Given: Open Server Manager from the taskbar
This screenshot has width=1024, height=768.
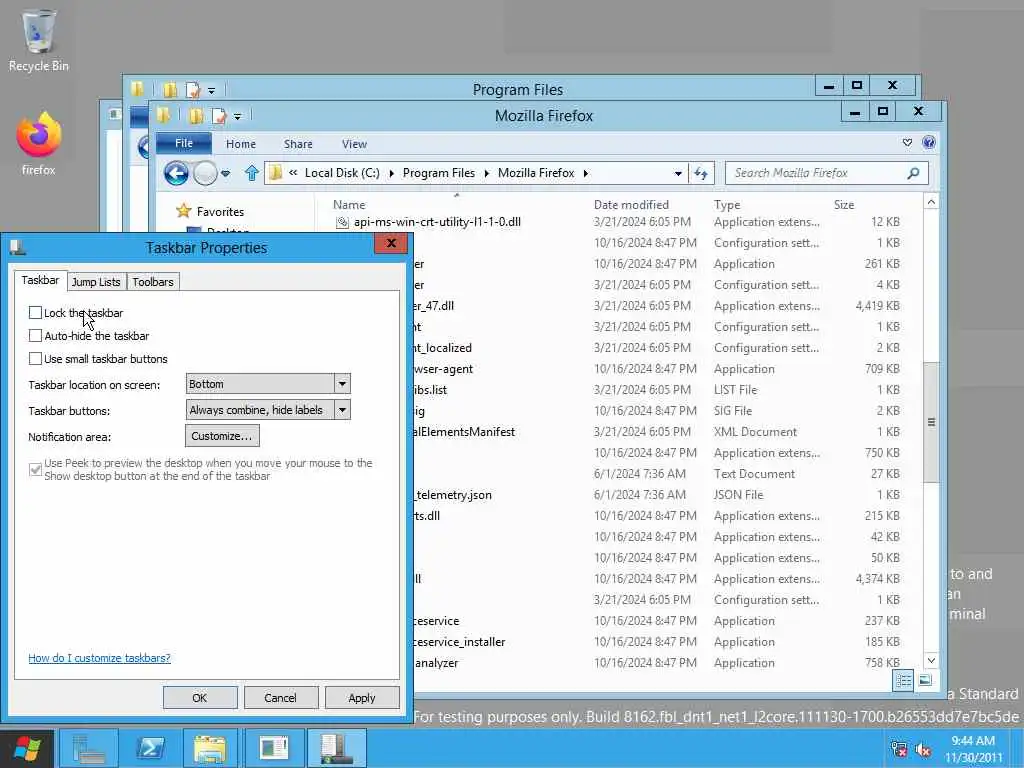Looking at the screenshot, I should [x=89, y=748].
